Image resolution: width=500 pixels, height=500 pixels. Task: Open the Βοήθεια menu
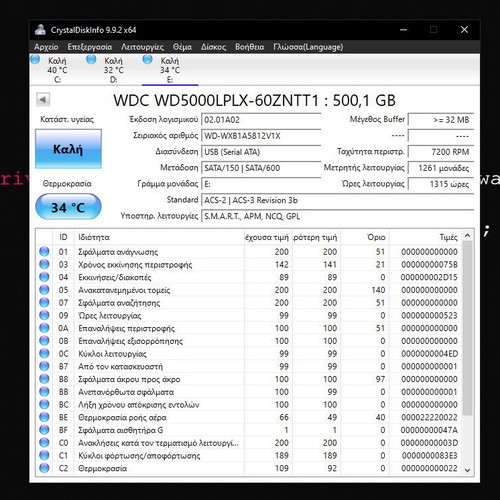pos(250,47)
